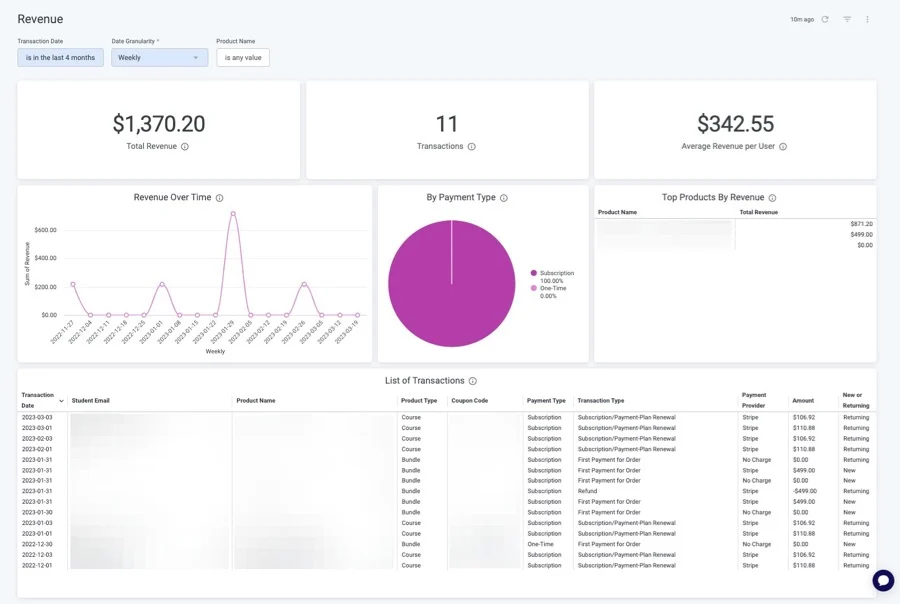Open the dashboard filter icon

pos(847,19)
